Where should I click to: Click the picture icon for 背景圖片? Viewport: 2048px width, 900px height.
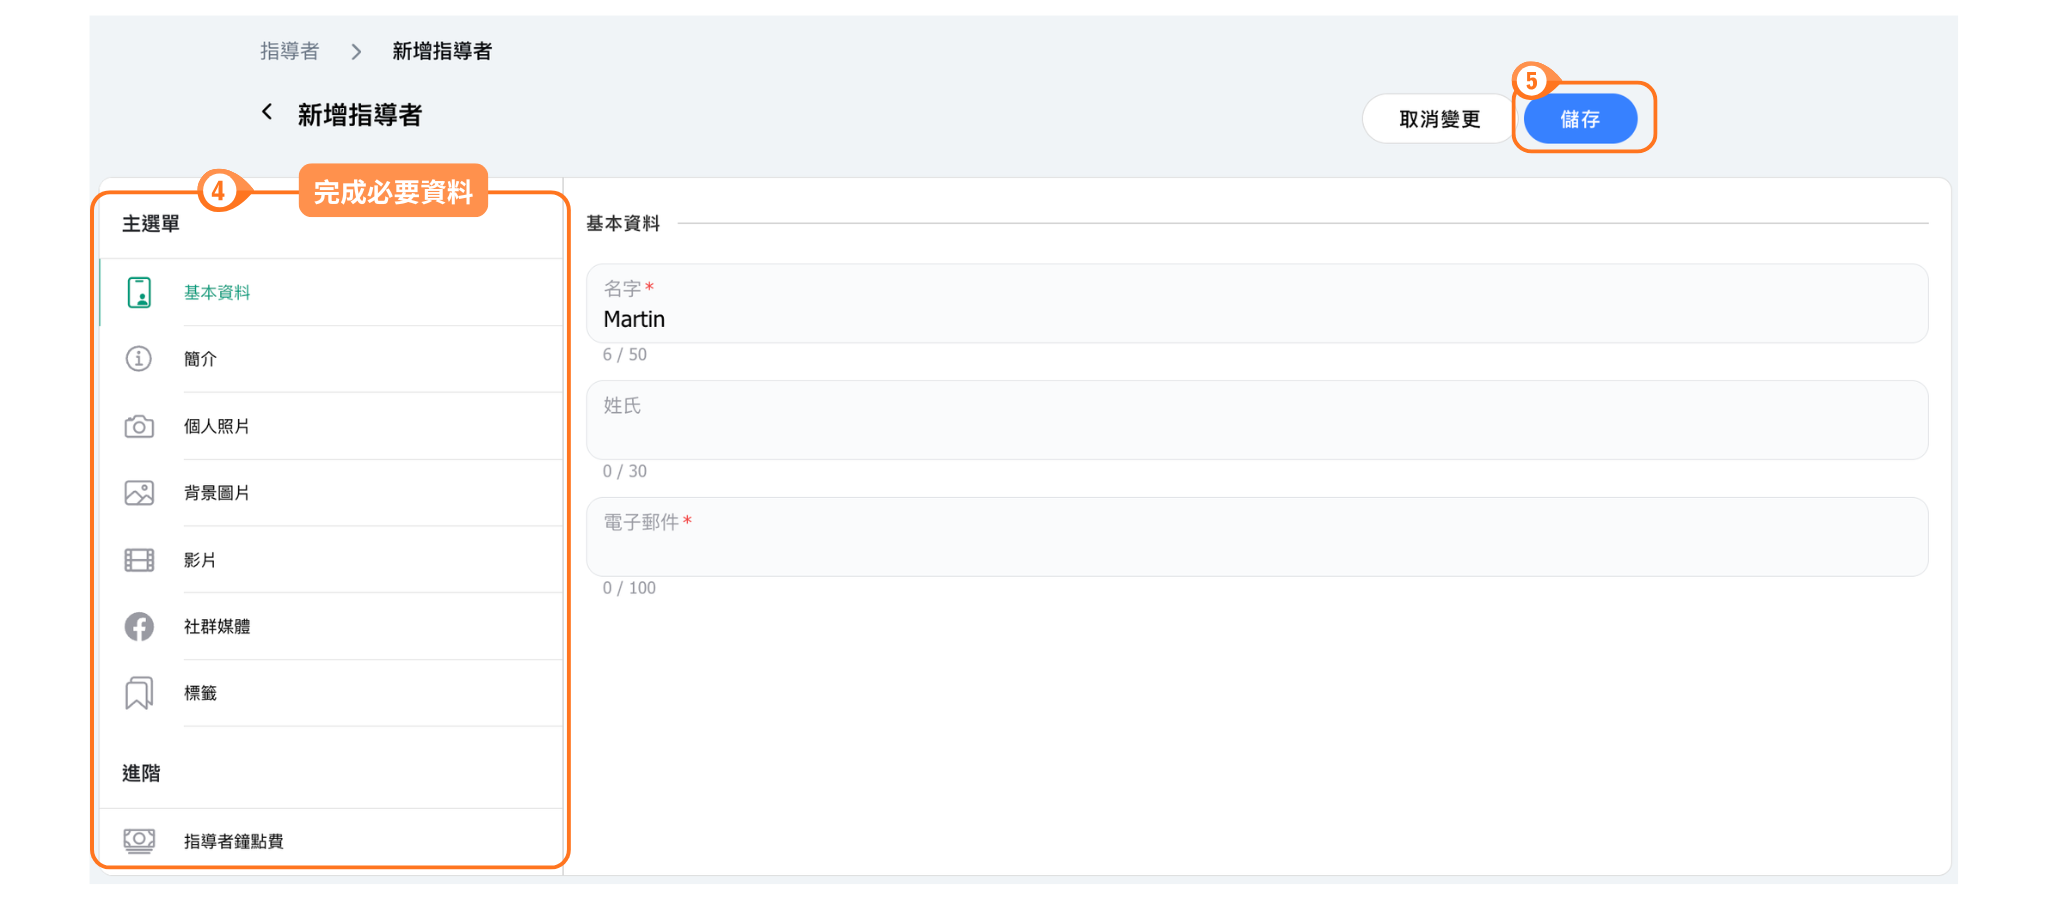(x=139, y=493)
